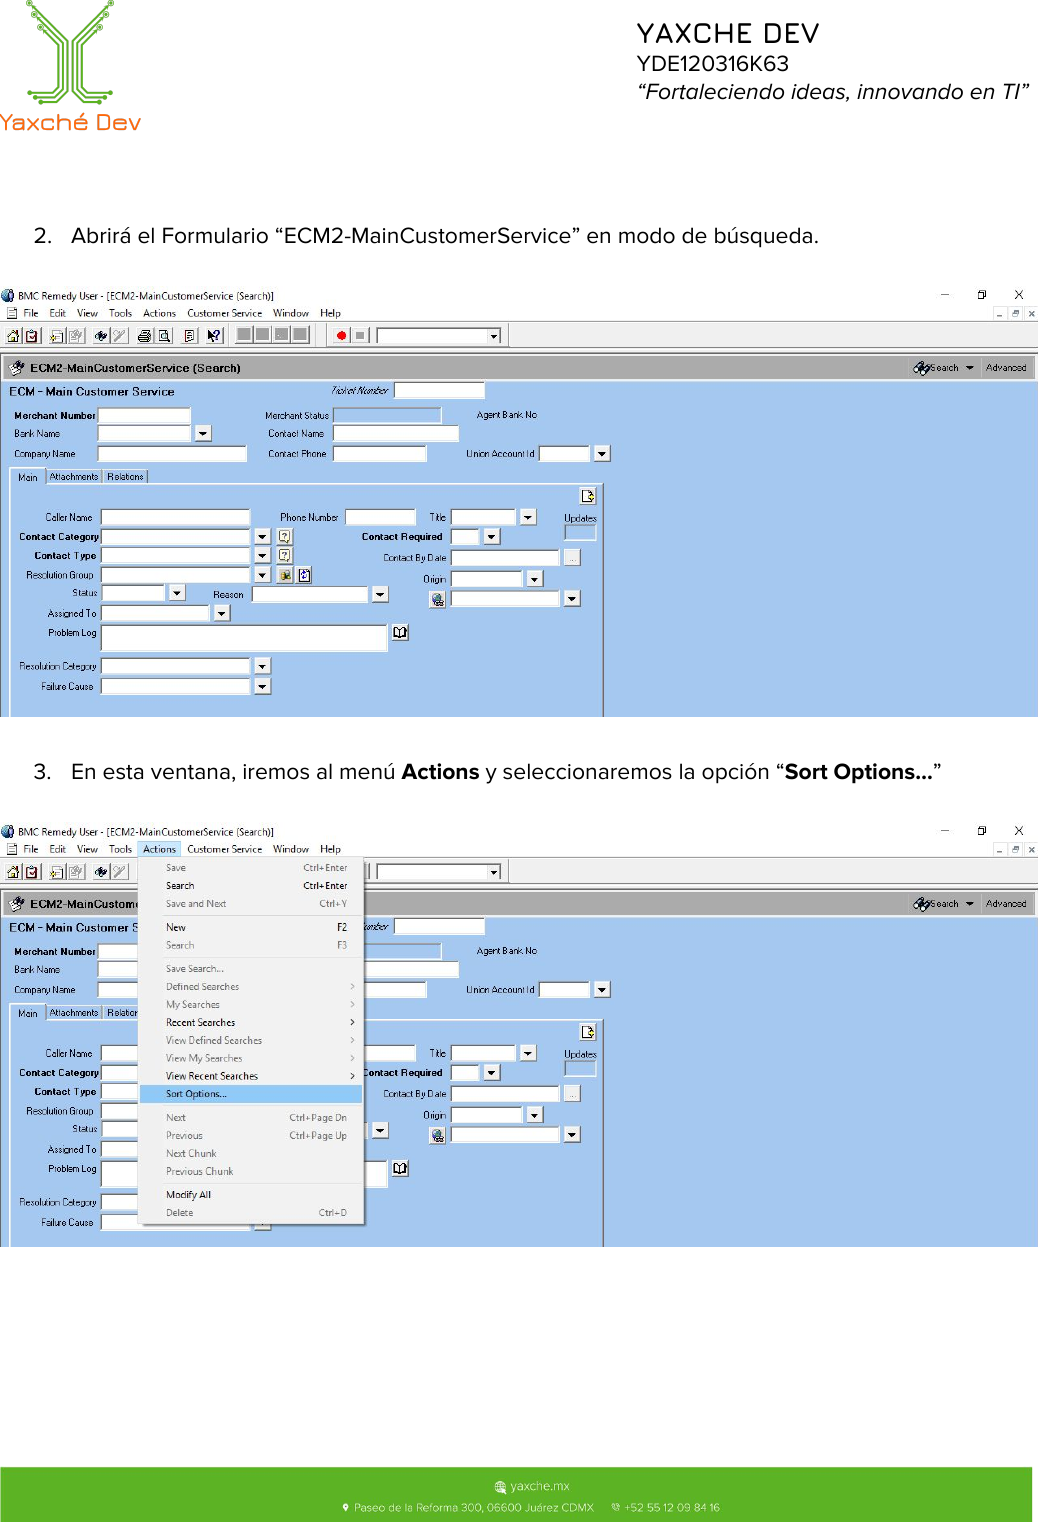
Task: Open Contact Type help icon in step 2 form
Action: [x=285, y=555]
